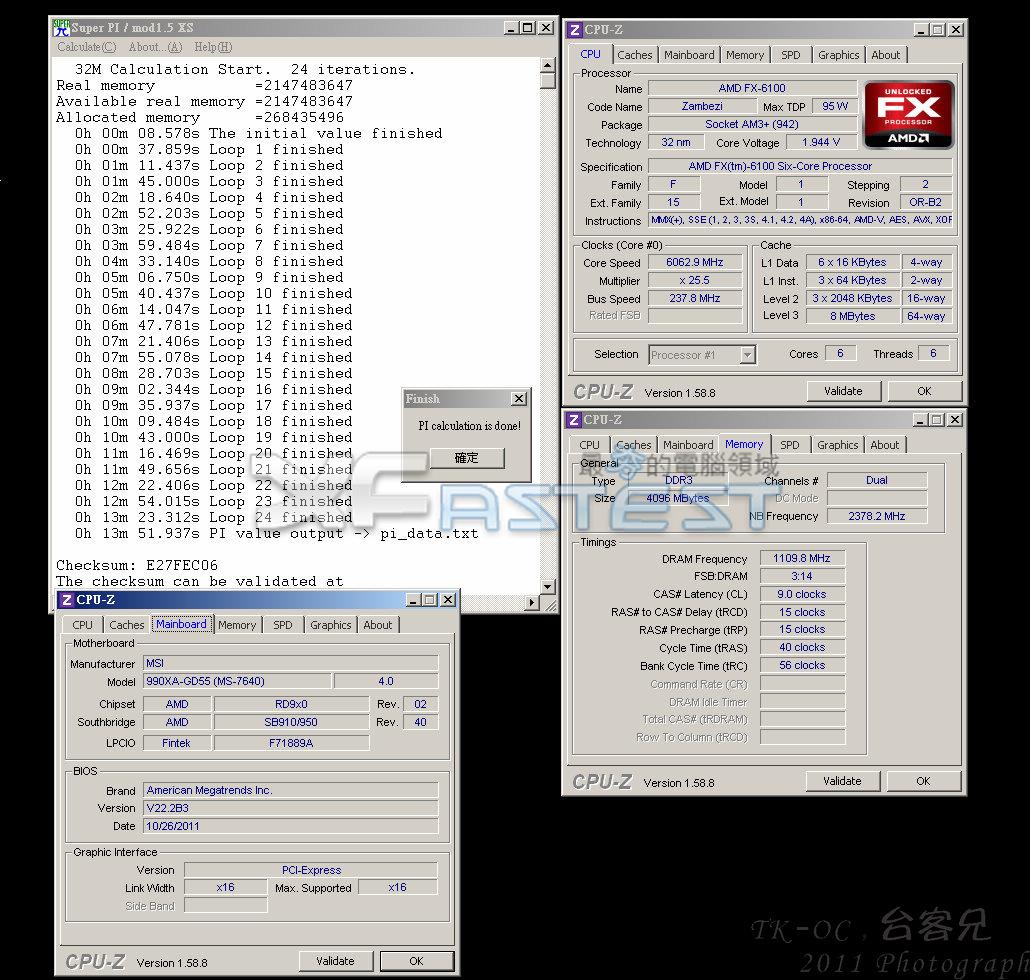Switch to Graphics tab in Mainboard CPU-Z window
This screenshot has width=1030, height=980.
(330, 625)
